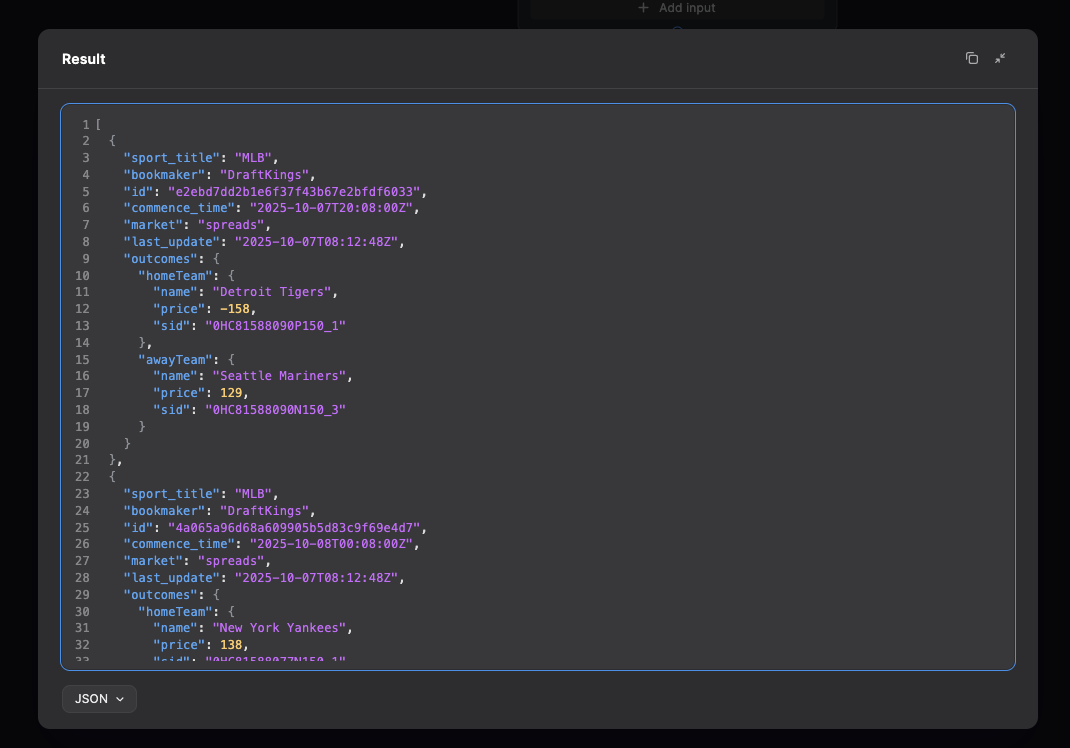
Task: Collapse the Result panel with minimize icon
Action: [x=1000, y=59]
